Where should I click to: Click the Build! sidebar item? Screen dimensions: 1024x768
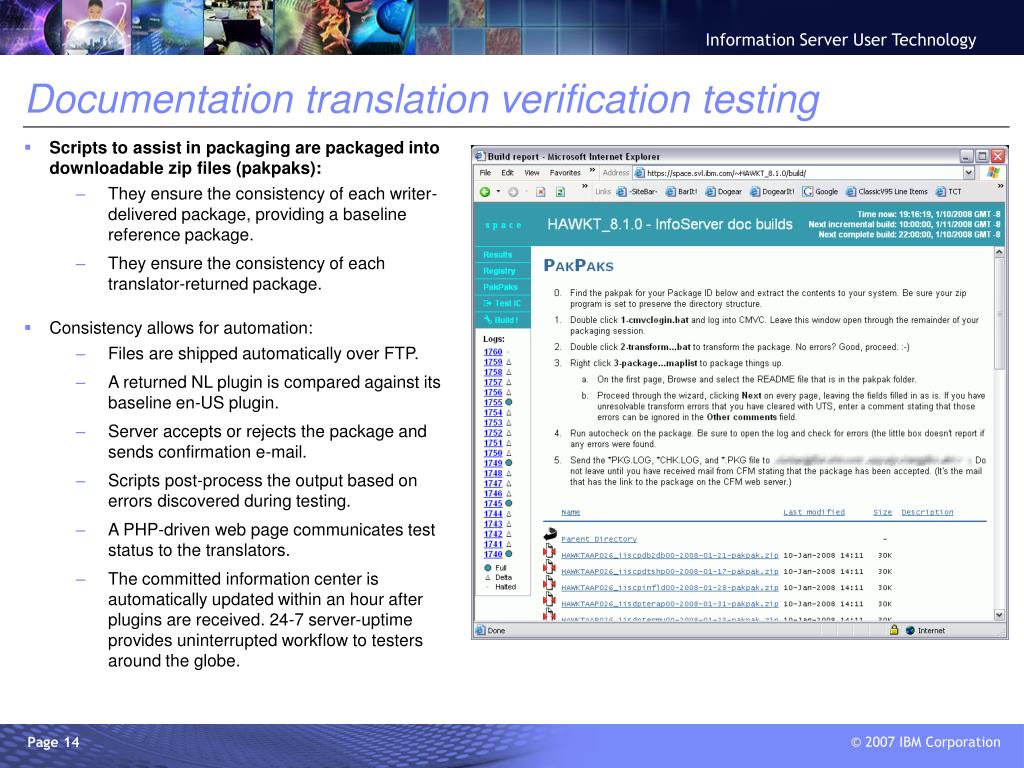(x=501, y=320)
